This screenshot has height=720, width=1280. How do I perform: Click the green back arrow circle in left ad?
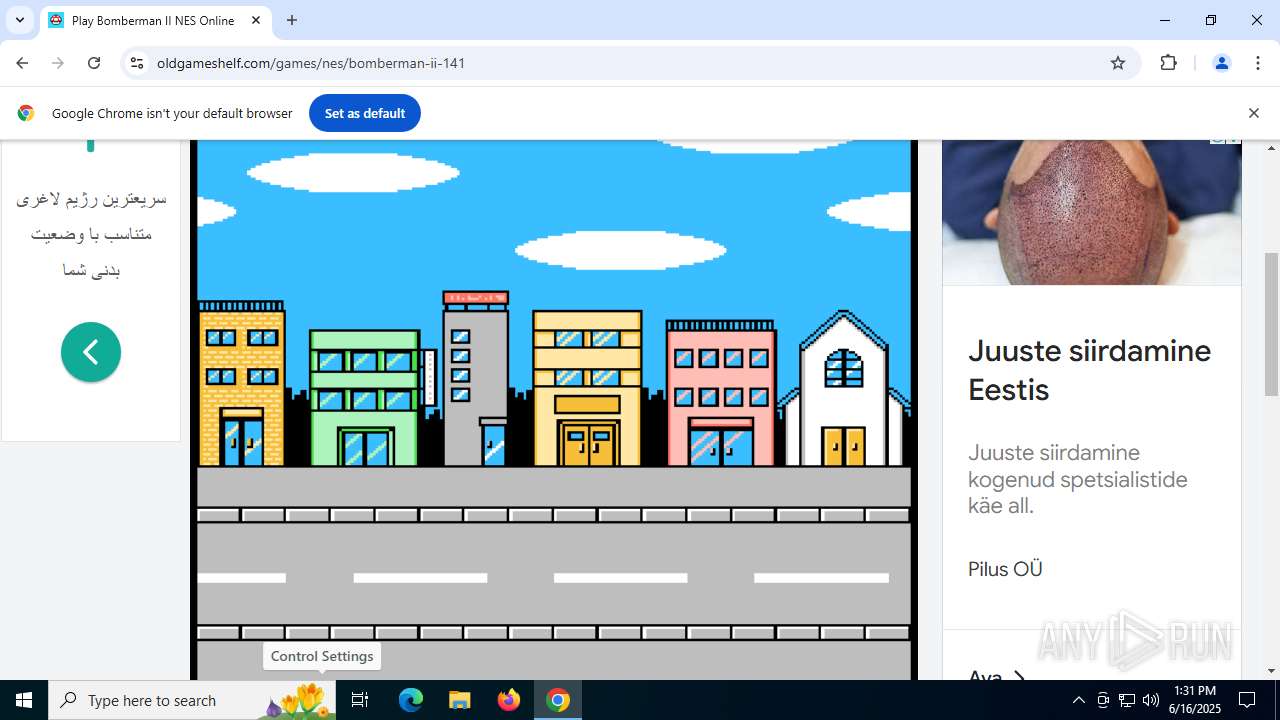[91, 352]
